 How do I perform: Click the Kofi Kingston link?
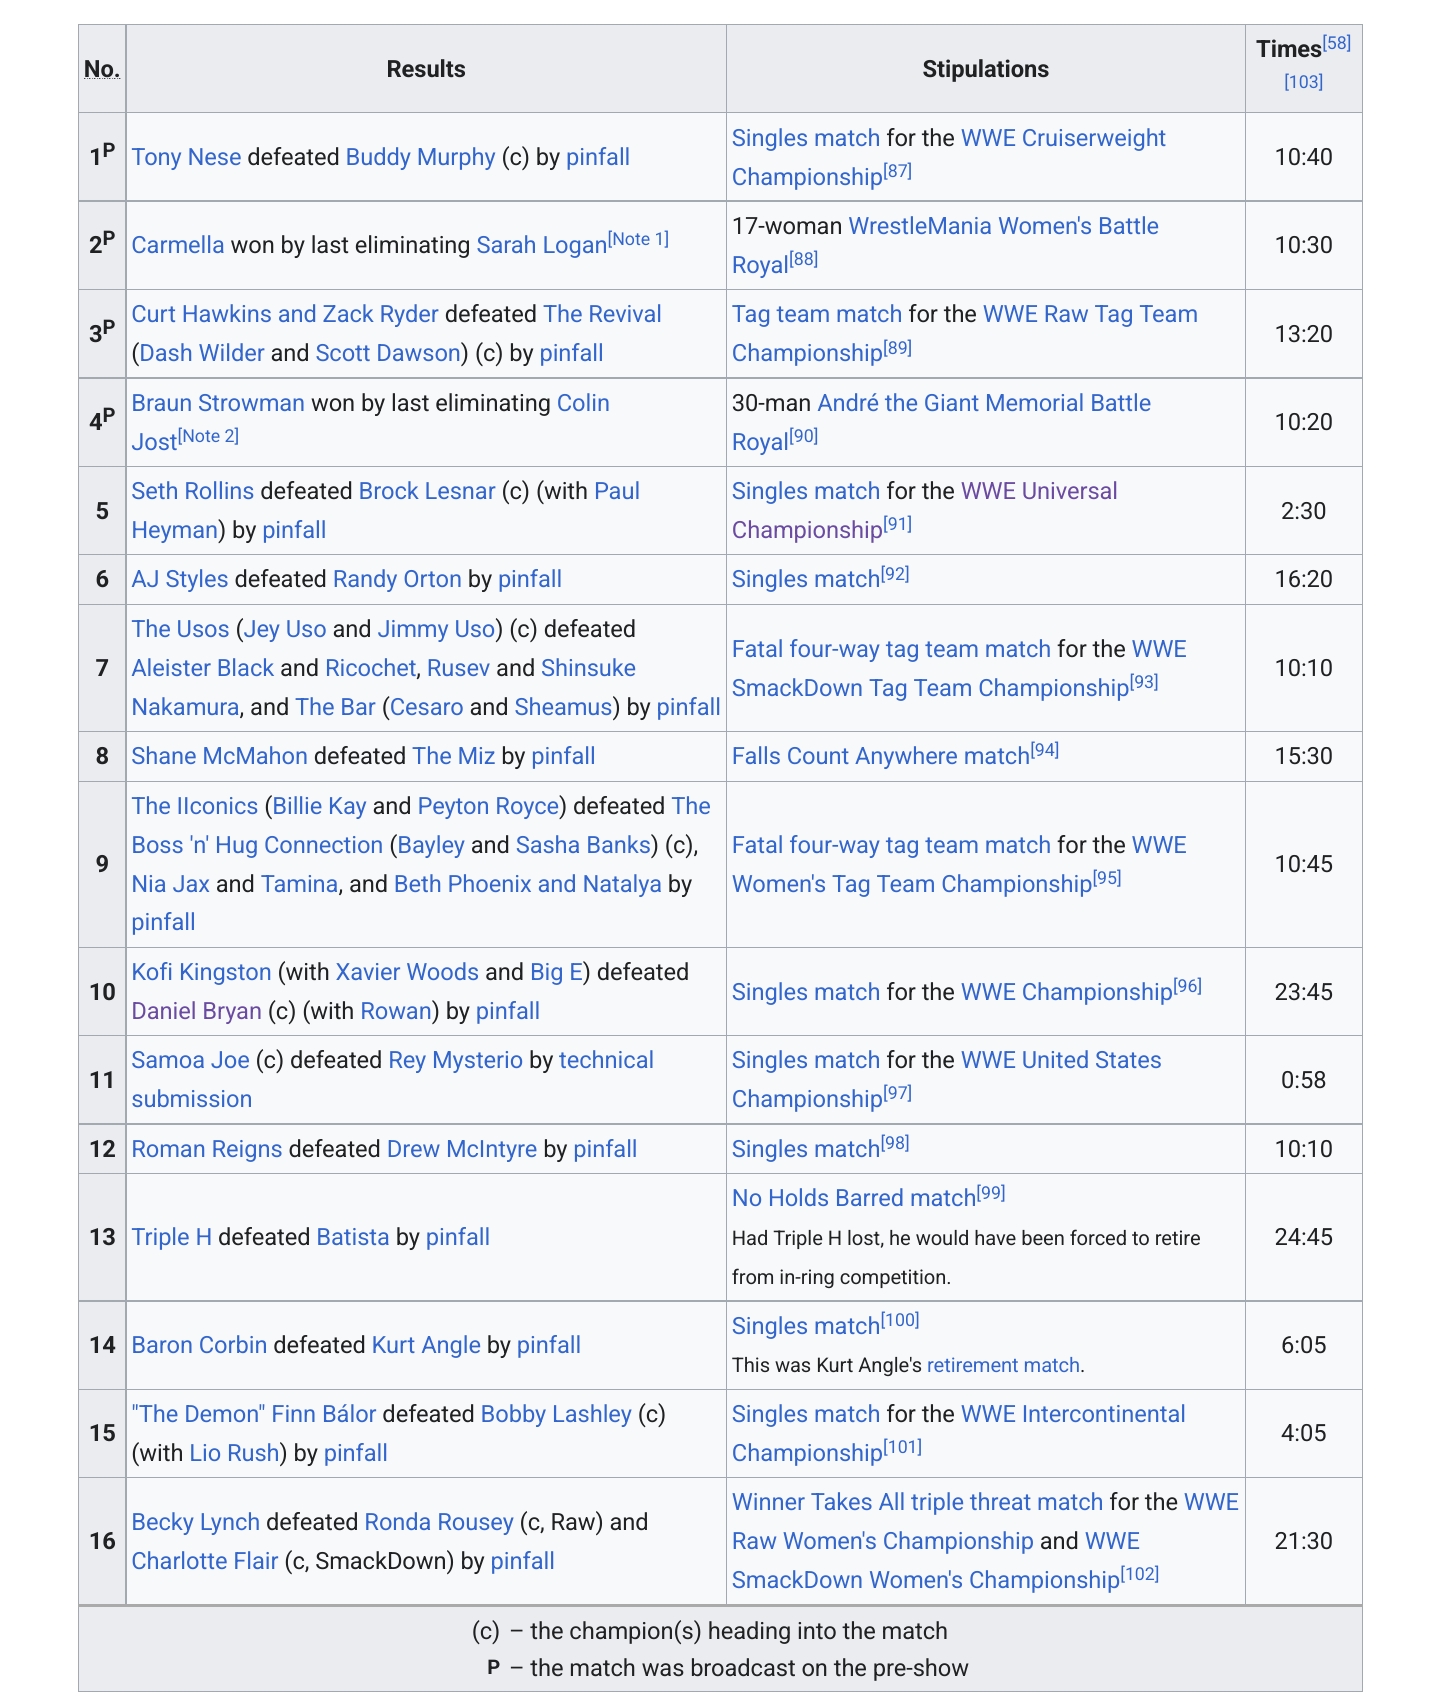(x=202, y=972)
